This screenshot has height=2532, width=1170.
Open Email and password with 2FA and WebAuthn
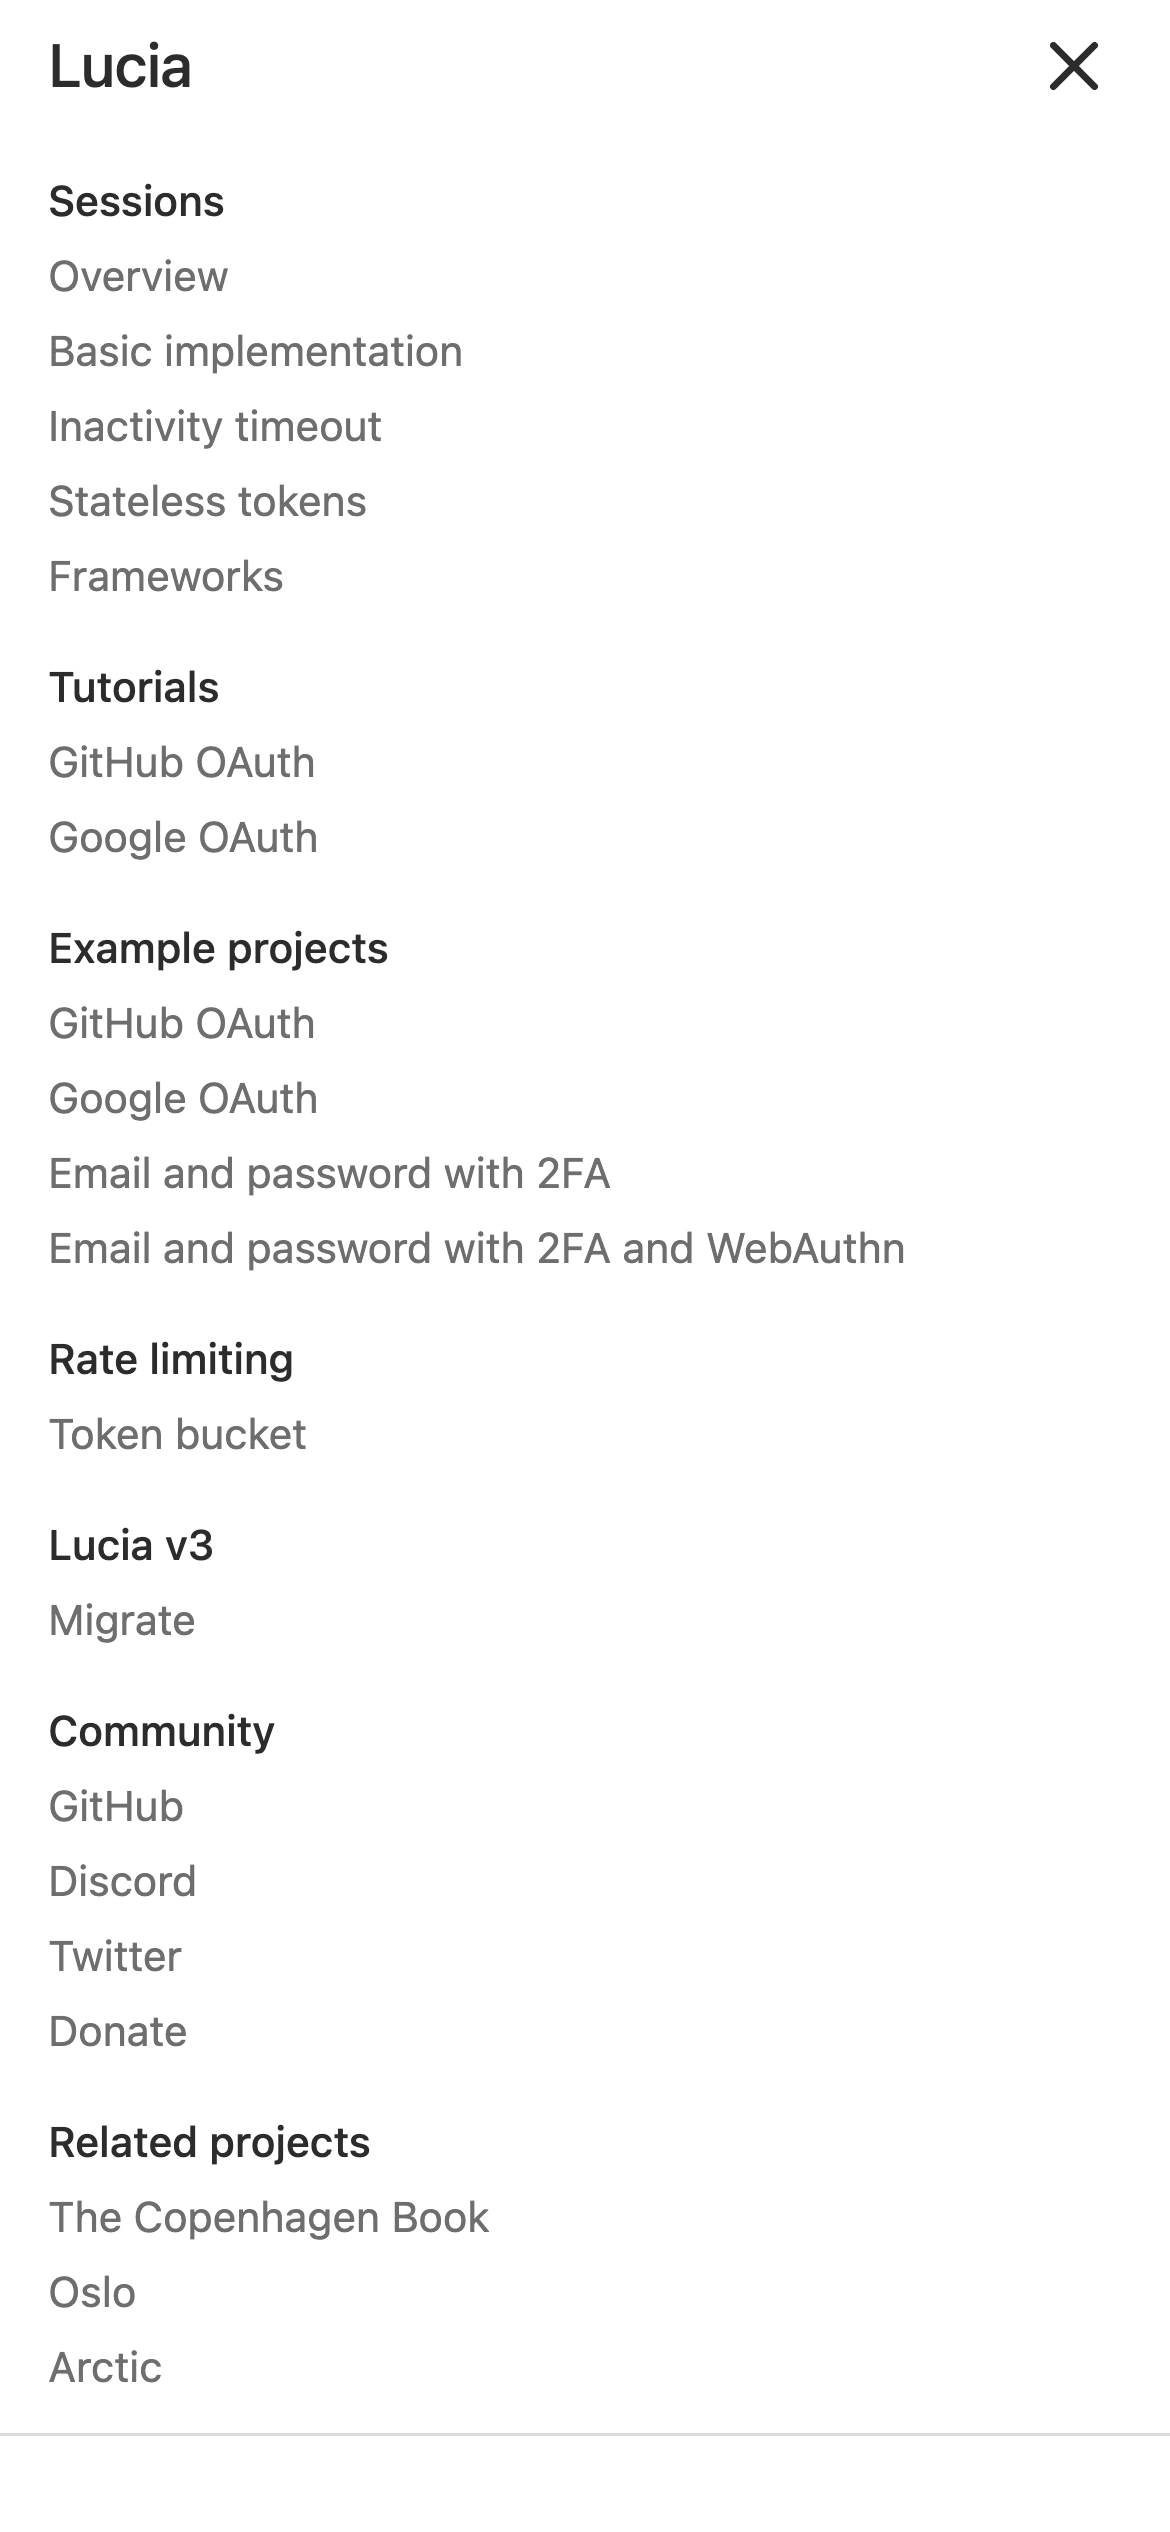[477, 1249]
